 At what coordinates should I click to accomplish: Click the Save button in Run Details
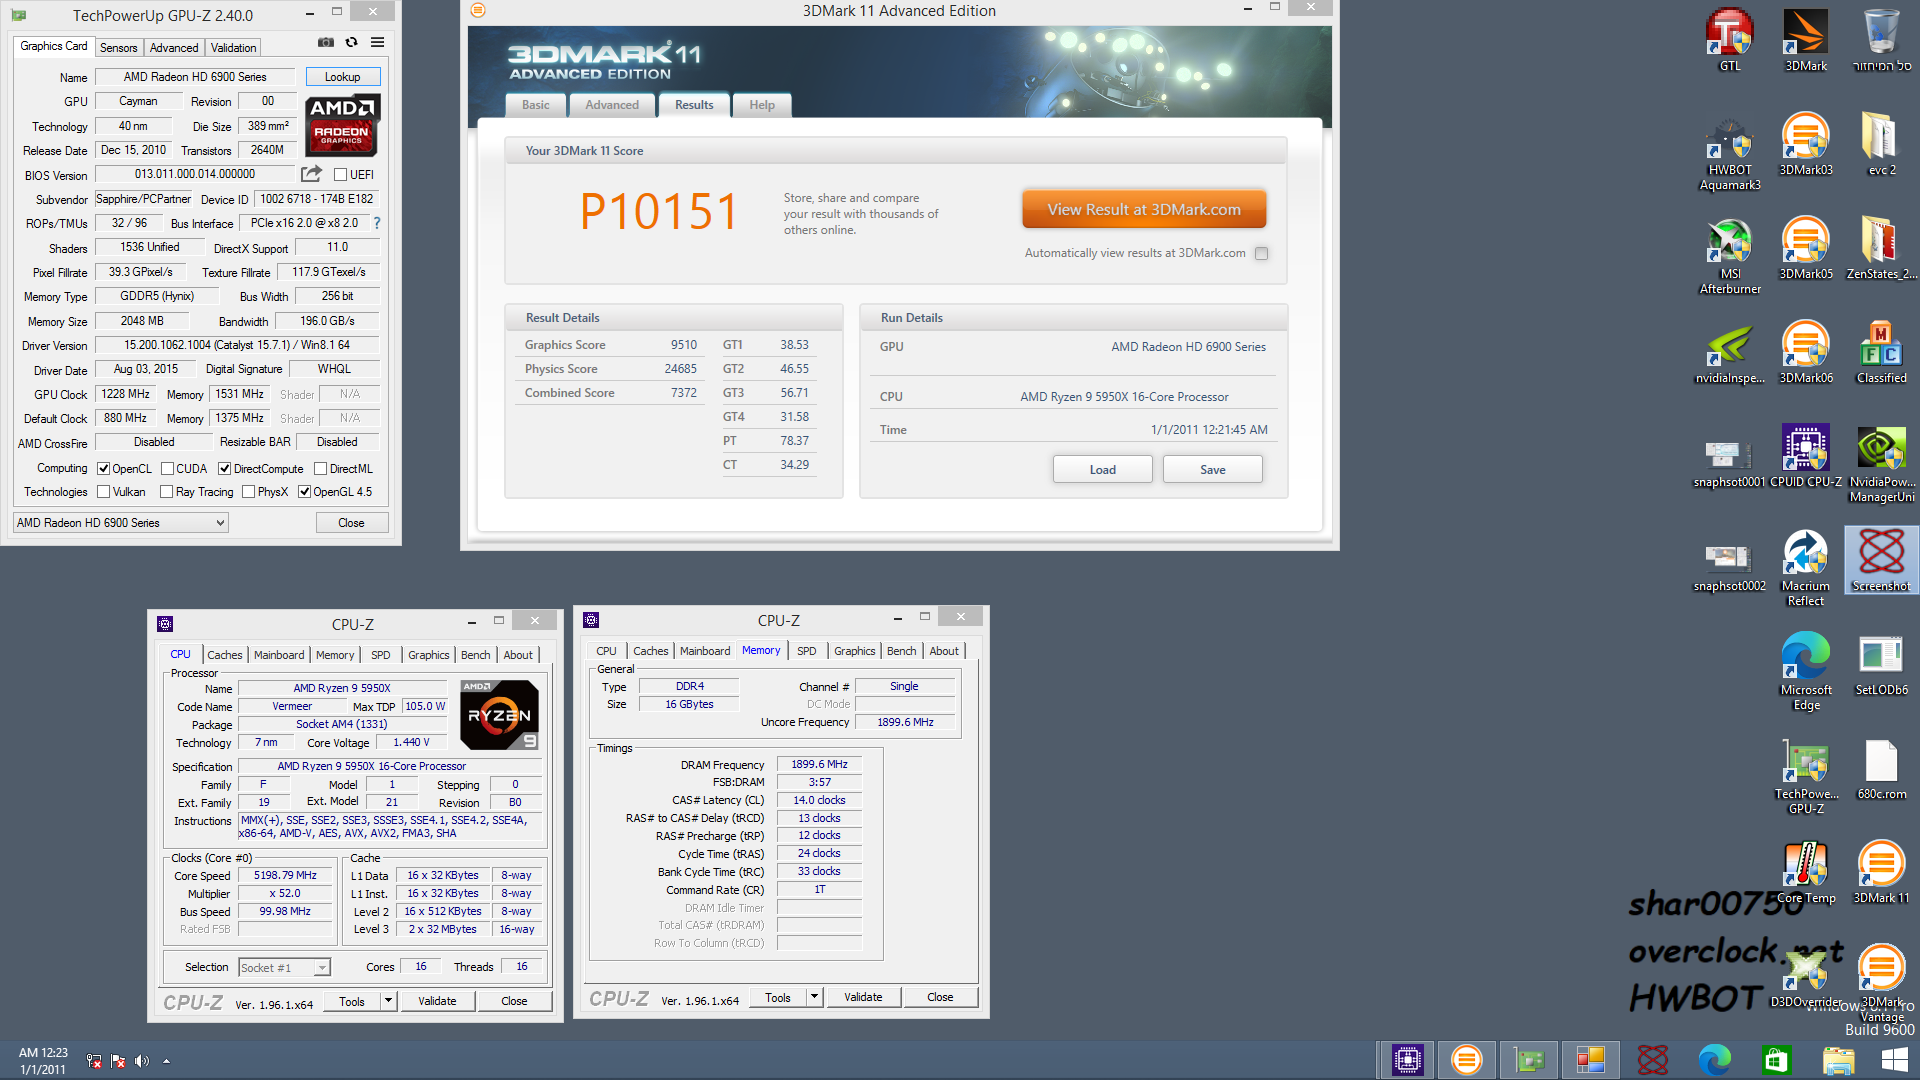(x=1213, y=469)
